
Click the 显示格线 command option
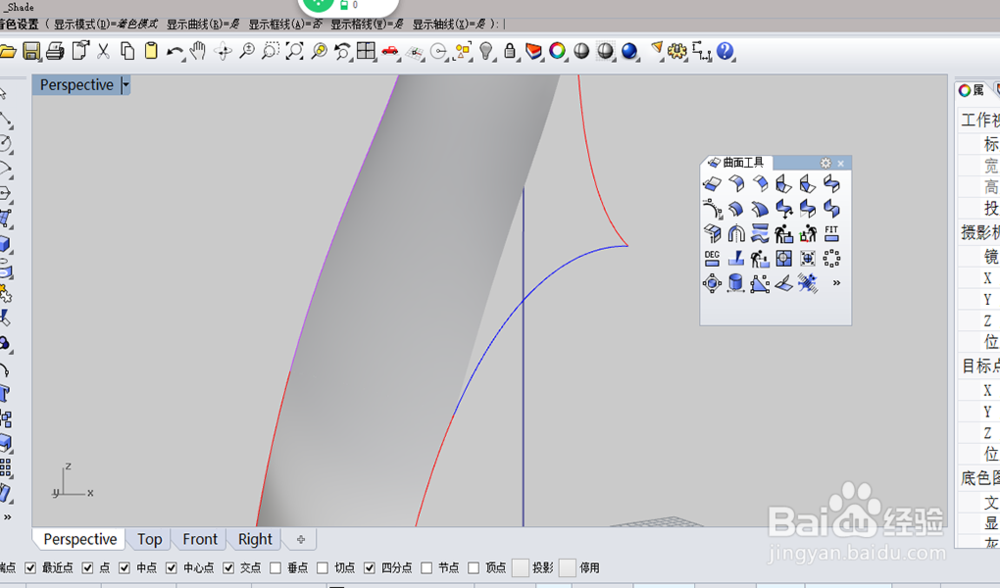click(367, 24)
